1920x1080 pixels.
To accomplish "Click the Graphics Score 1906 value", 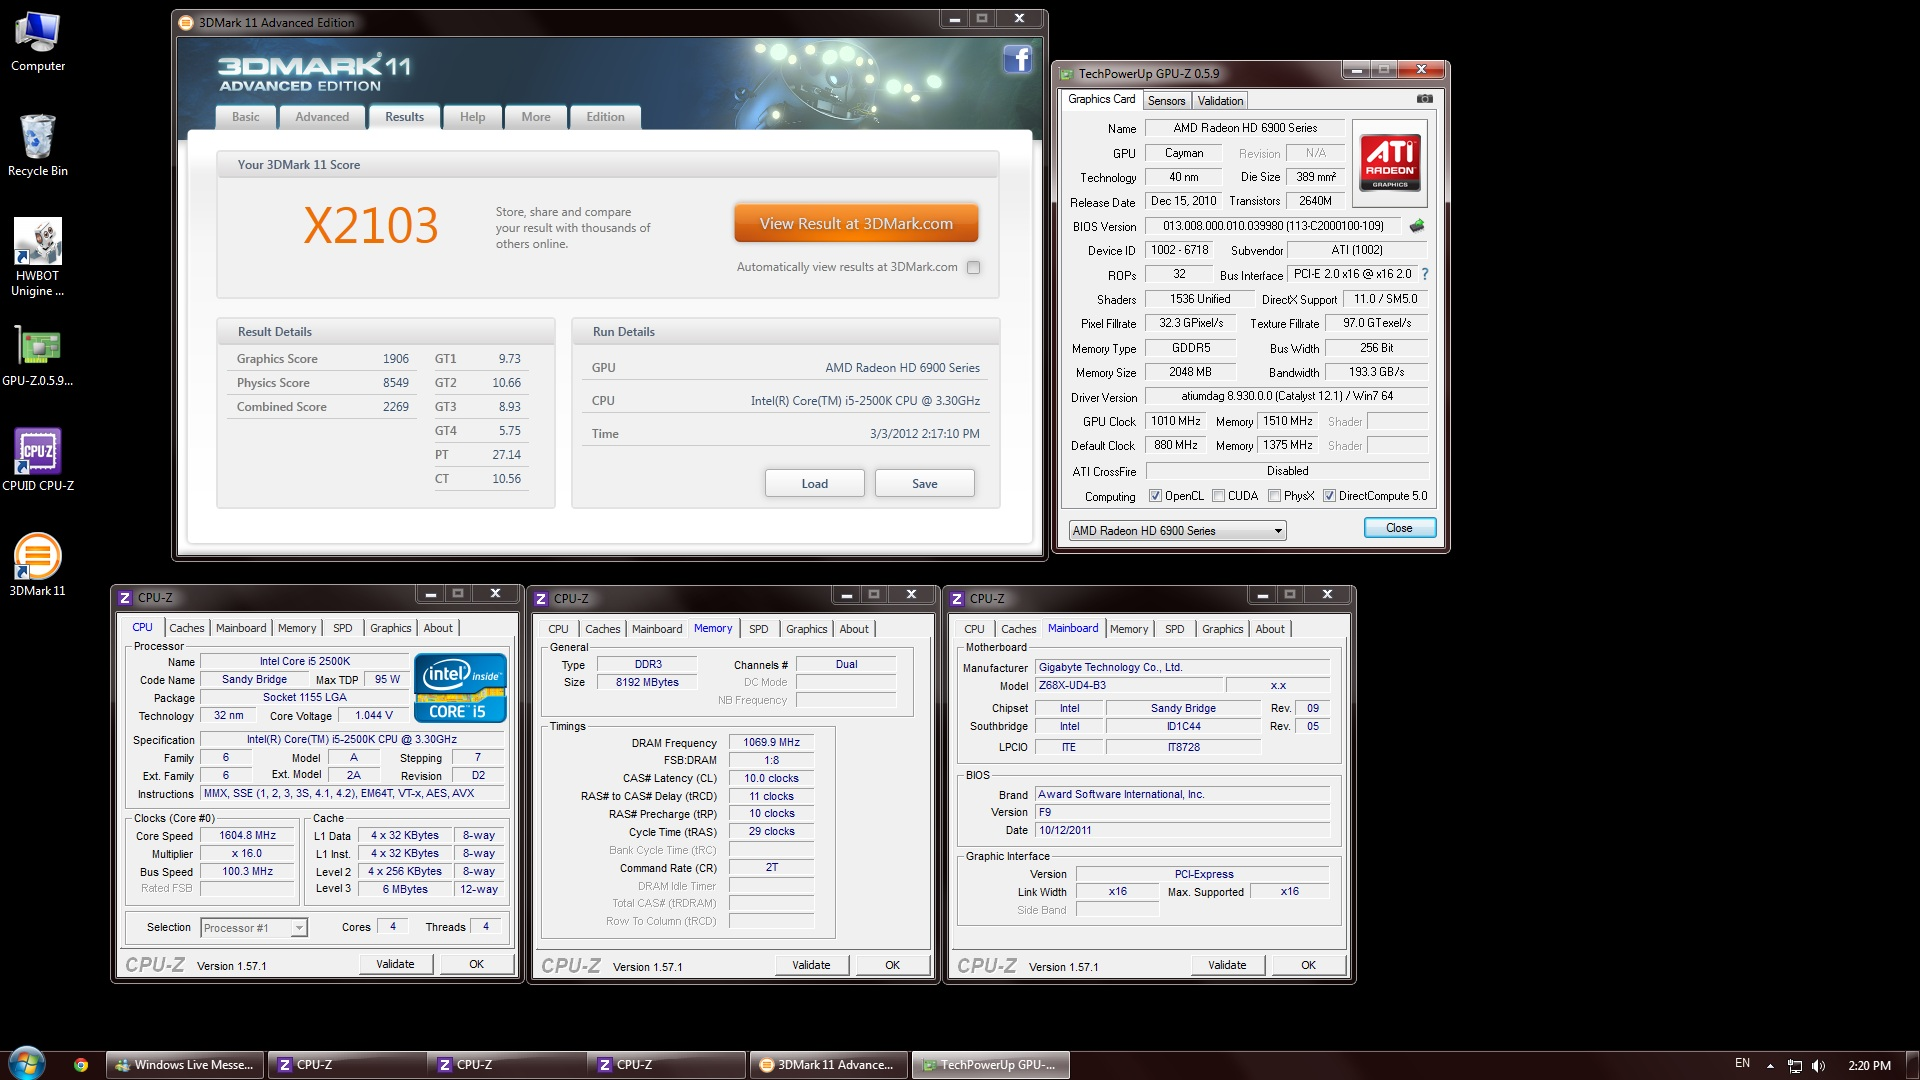I will point(395,359).
